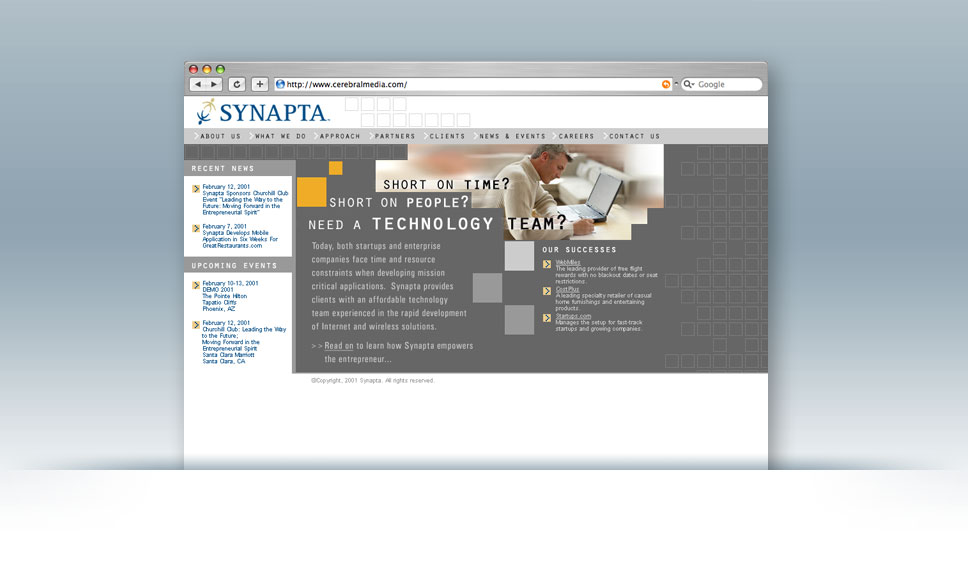Reload the page with refresh button
Screen dimensions: 968x580
tap(237, 85)
